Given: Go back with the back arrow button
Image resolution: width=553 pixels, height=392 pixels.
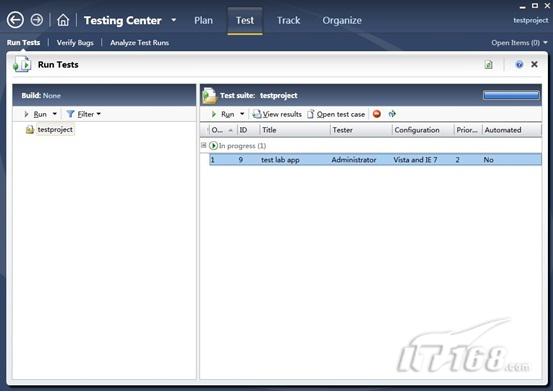Looking at the screenshot, I should 15,20.
